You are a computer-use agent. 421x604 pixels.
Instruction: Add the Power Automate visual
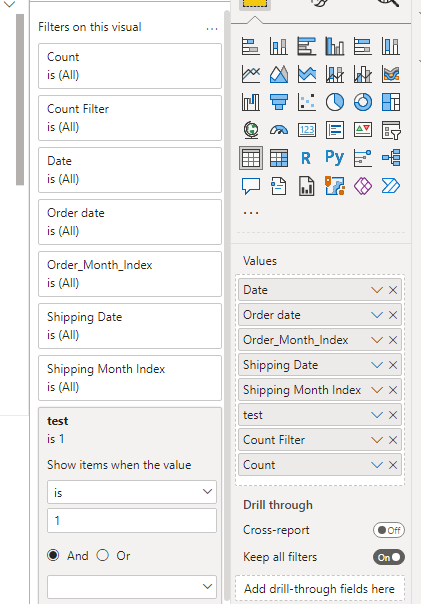pos(391,186)
